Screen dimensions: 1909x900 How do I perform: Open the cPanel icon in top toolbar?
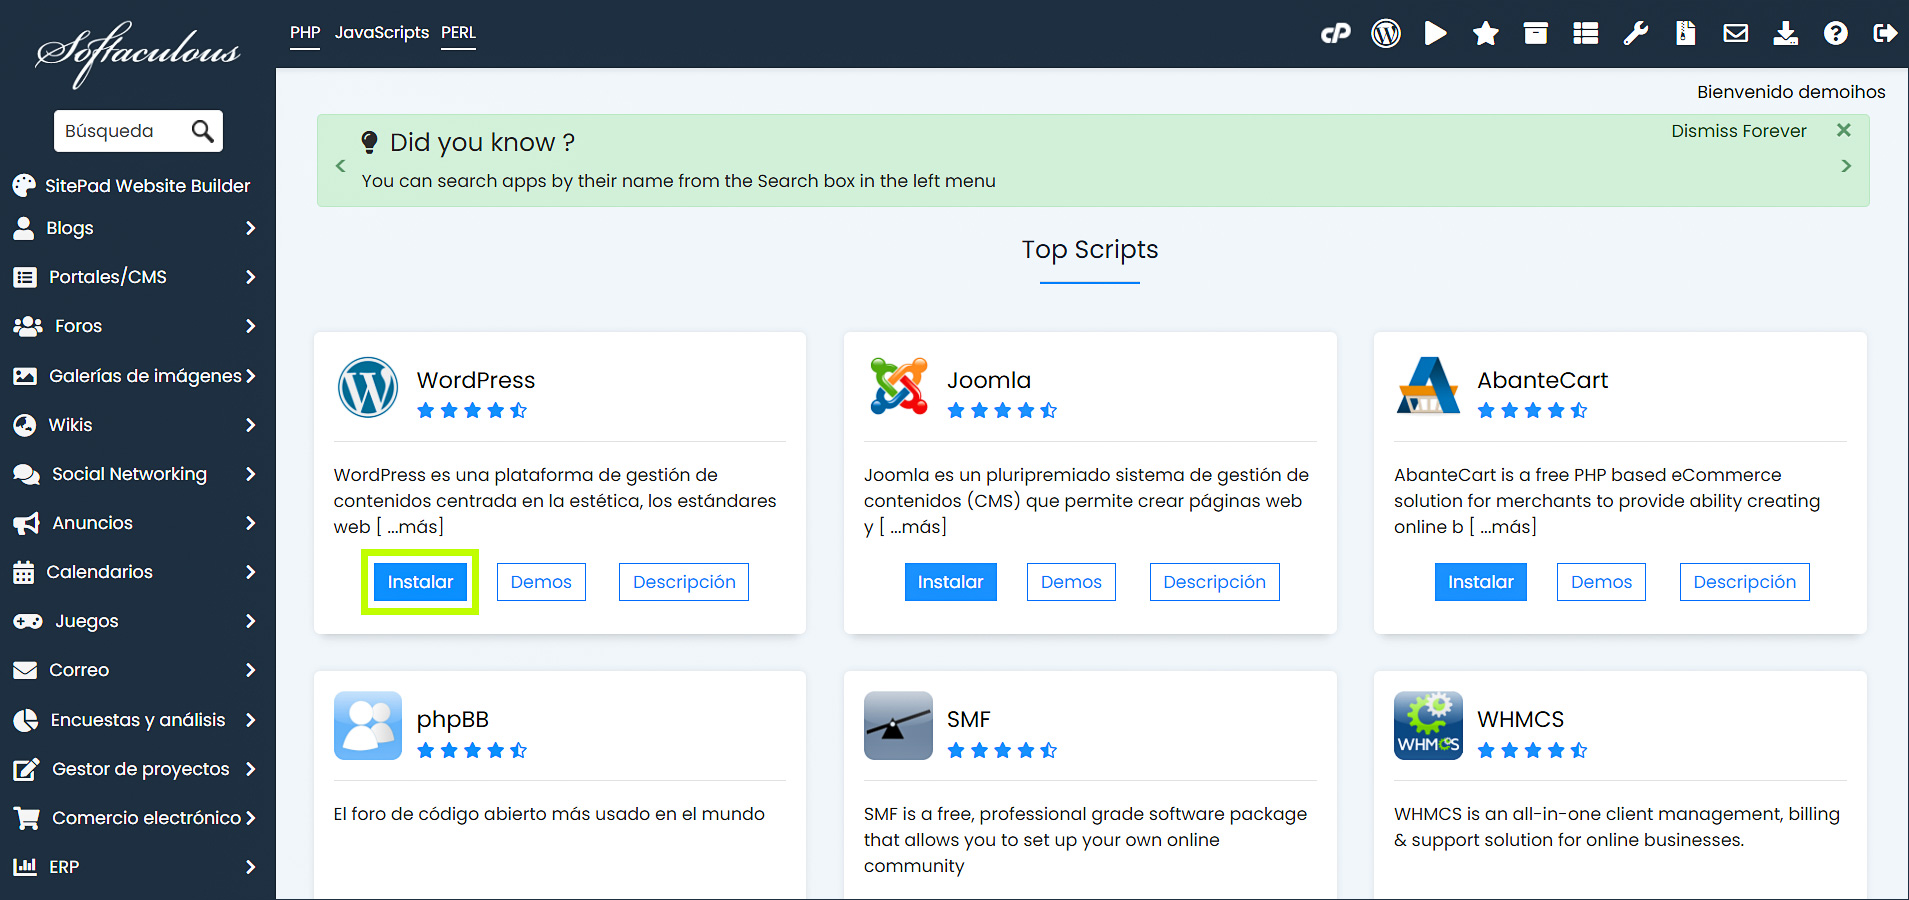pos(1335,34)
